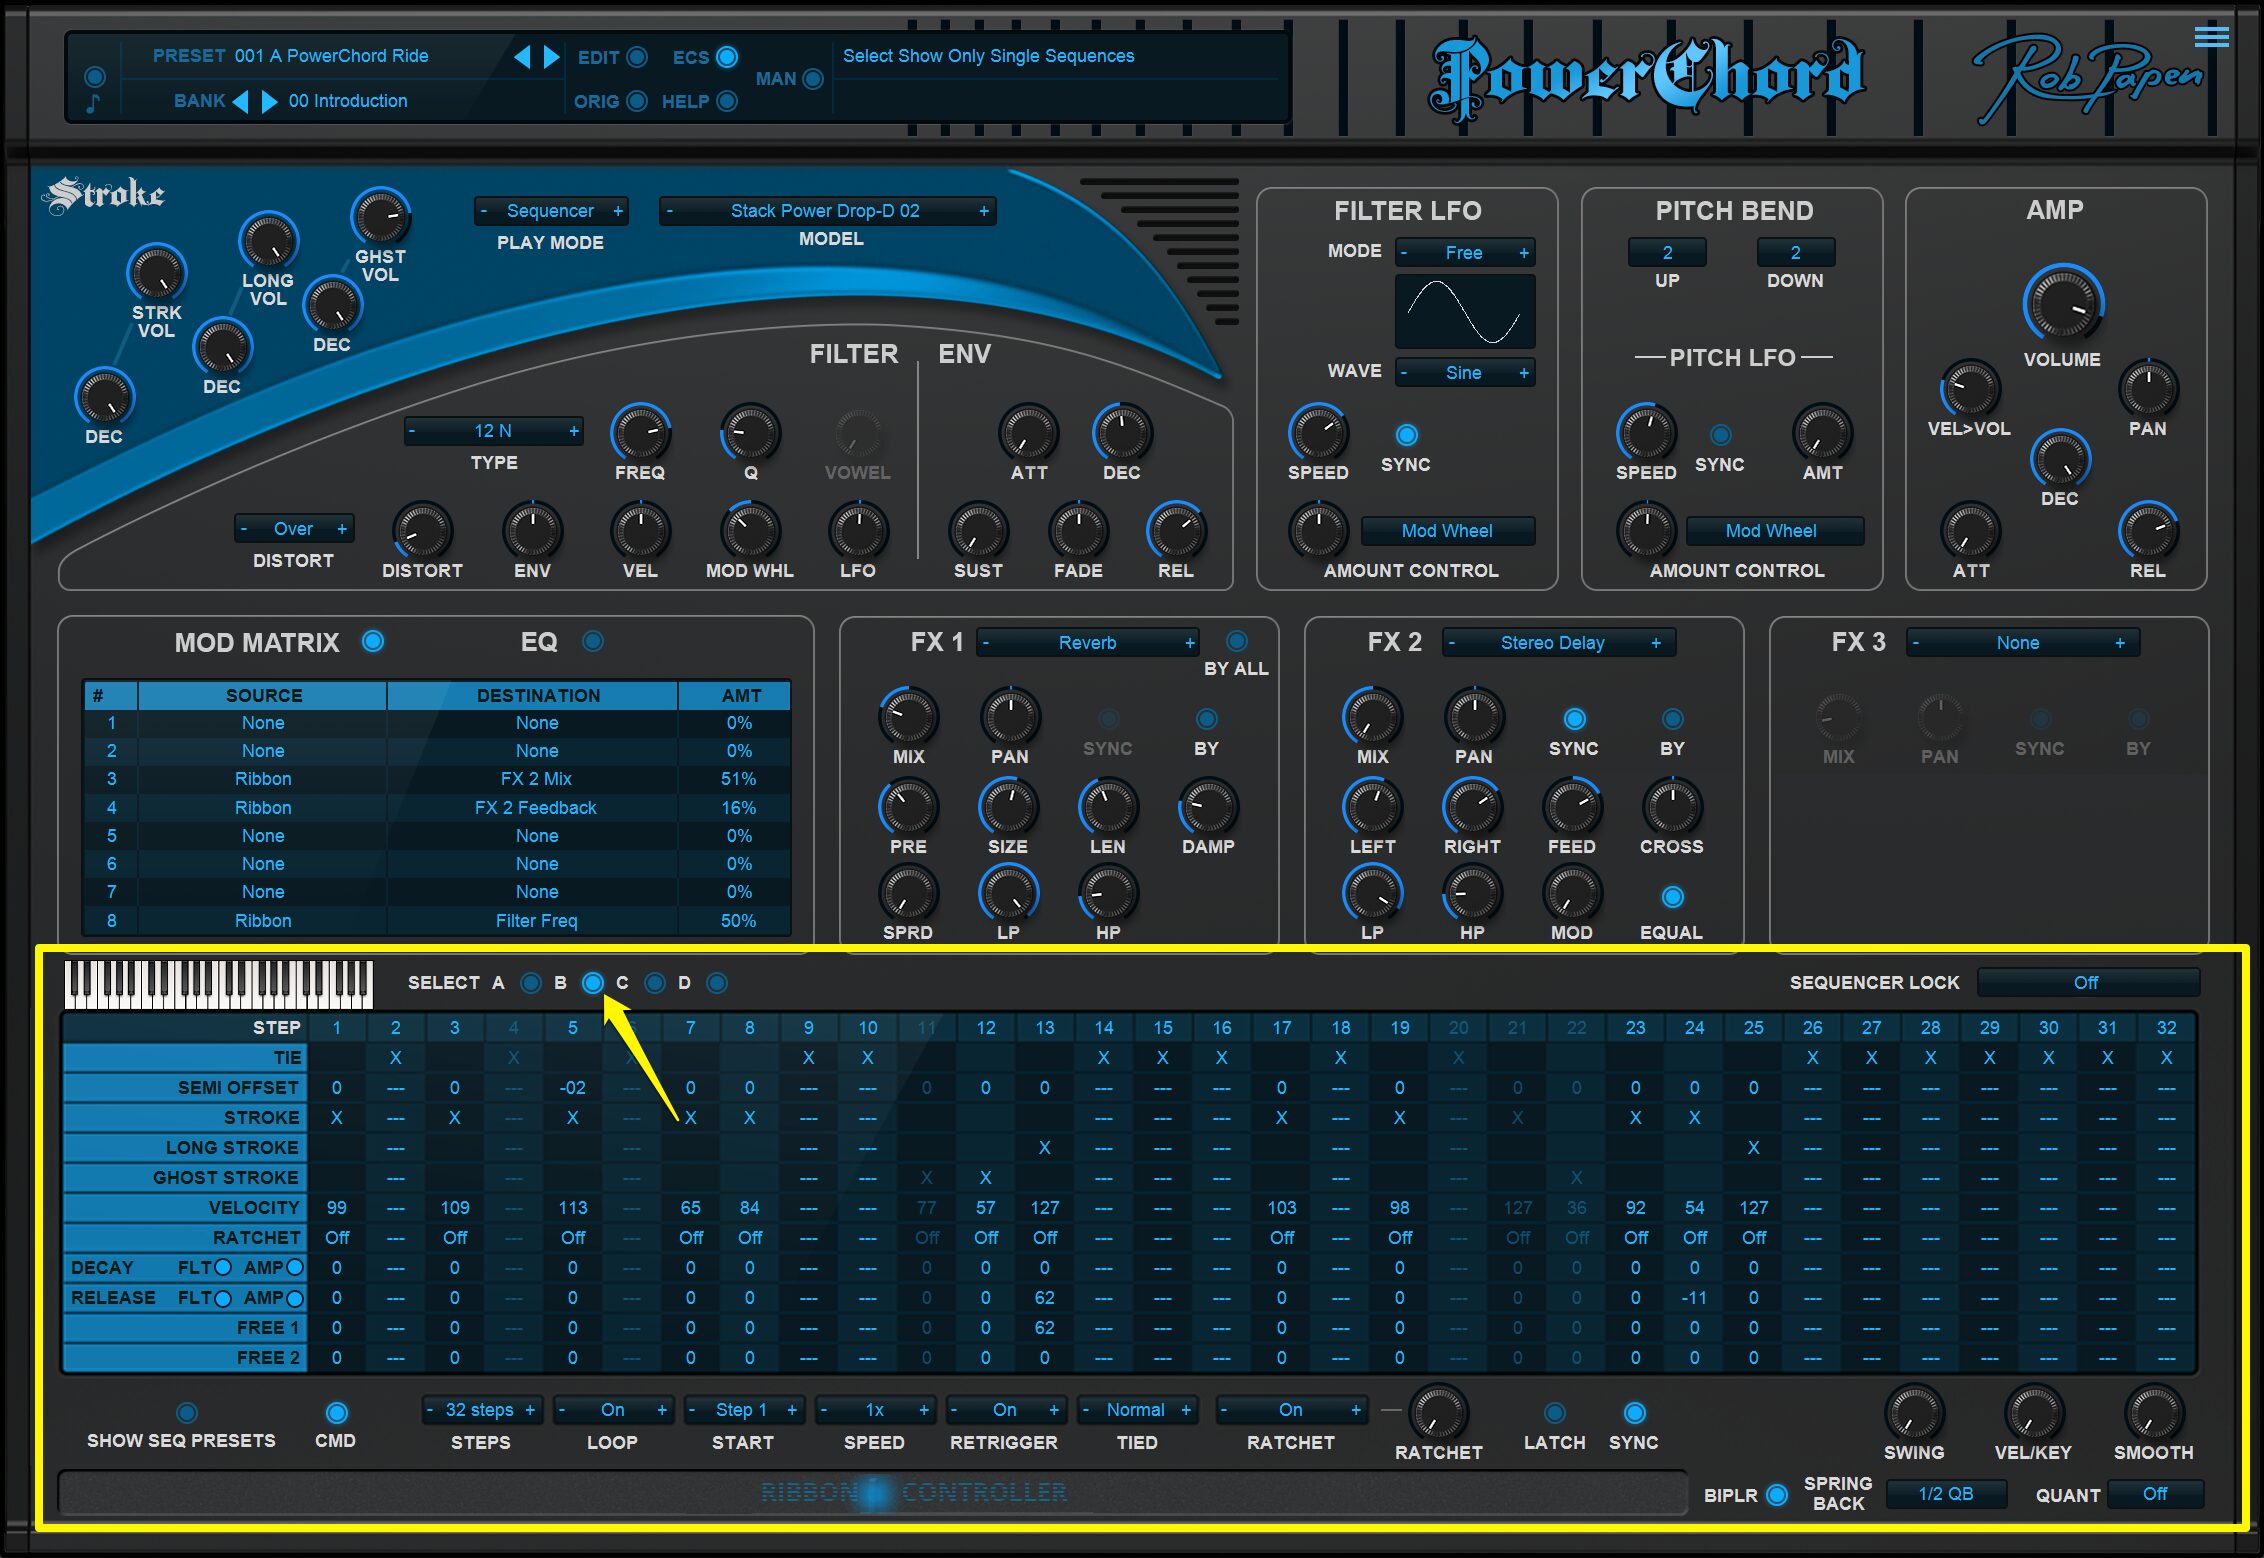
Task: Adjust the FX 2 CROSS knob
Action: click(x=1671, y=806)
